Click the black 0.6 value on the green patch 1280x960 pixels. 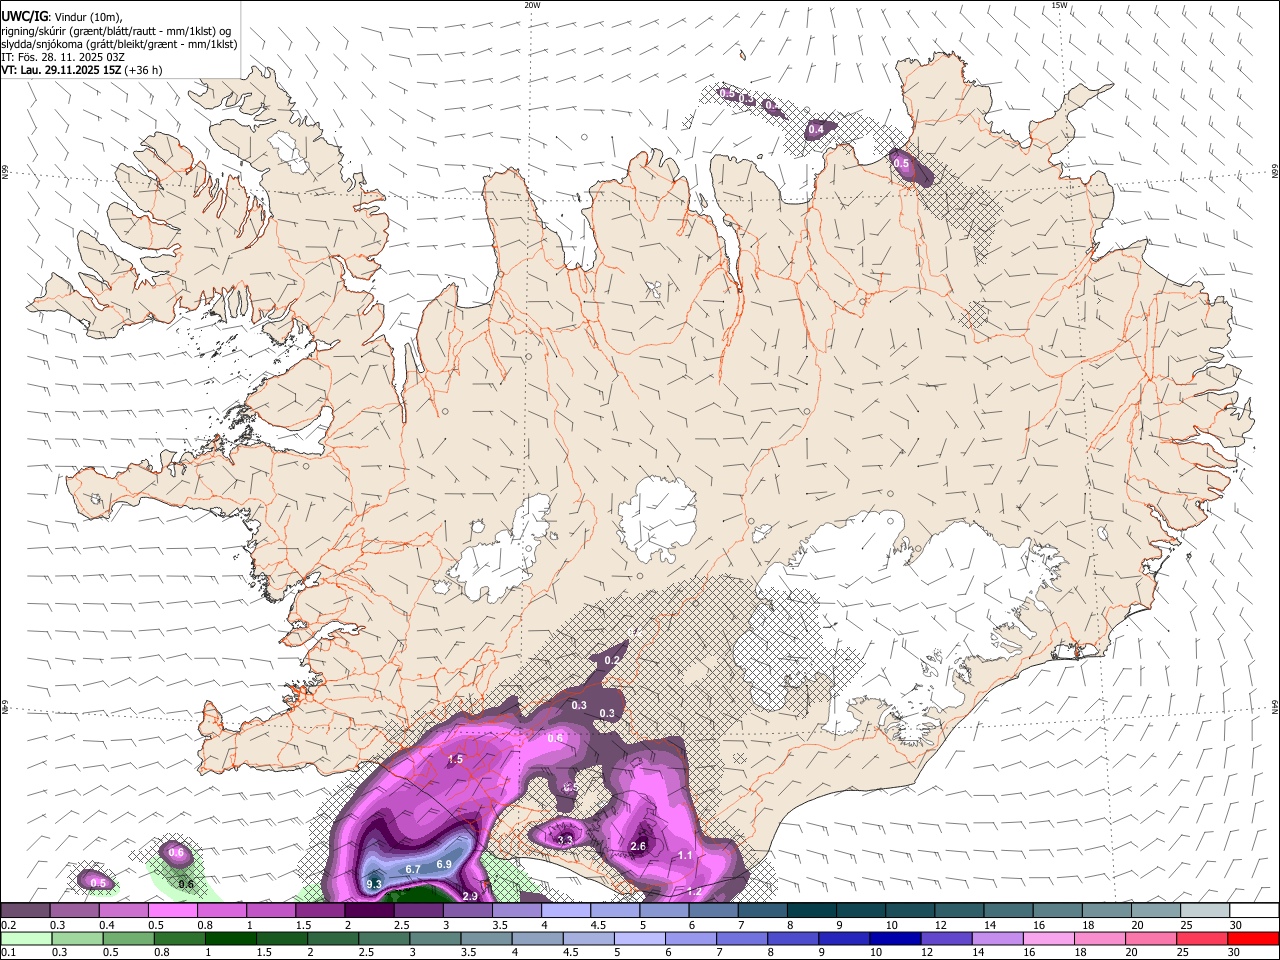(x=186, y=884)
